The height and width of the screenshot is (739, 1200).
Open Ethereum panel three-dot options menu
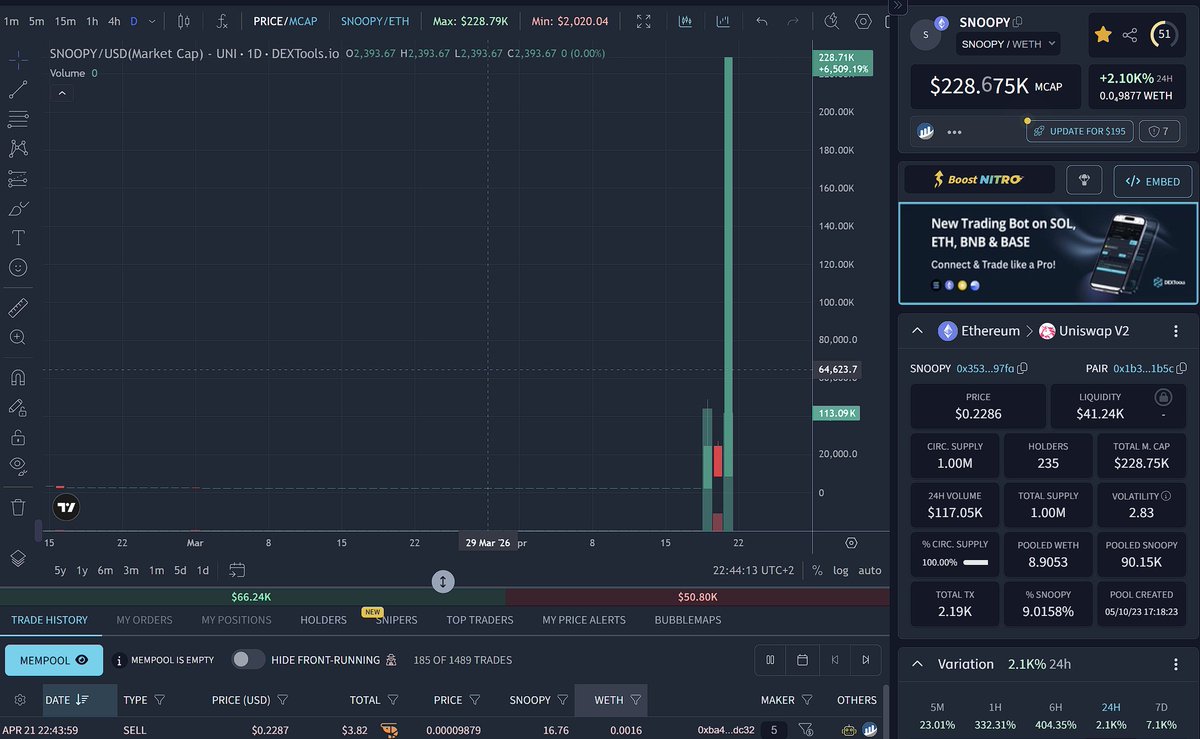pos(1176,331)
